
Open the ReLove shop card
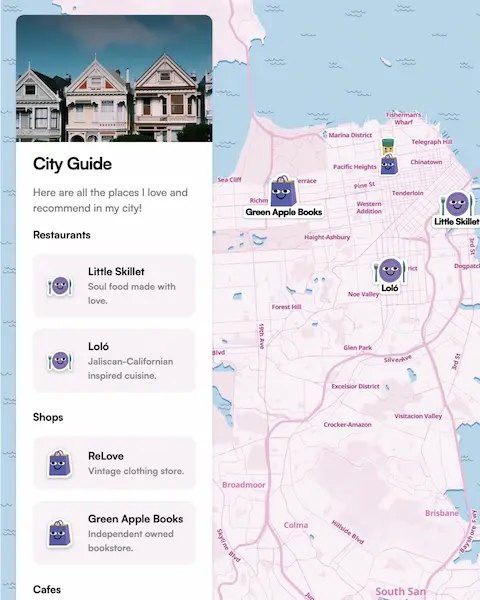(x=114, y=463)
